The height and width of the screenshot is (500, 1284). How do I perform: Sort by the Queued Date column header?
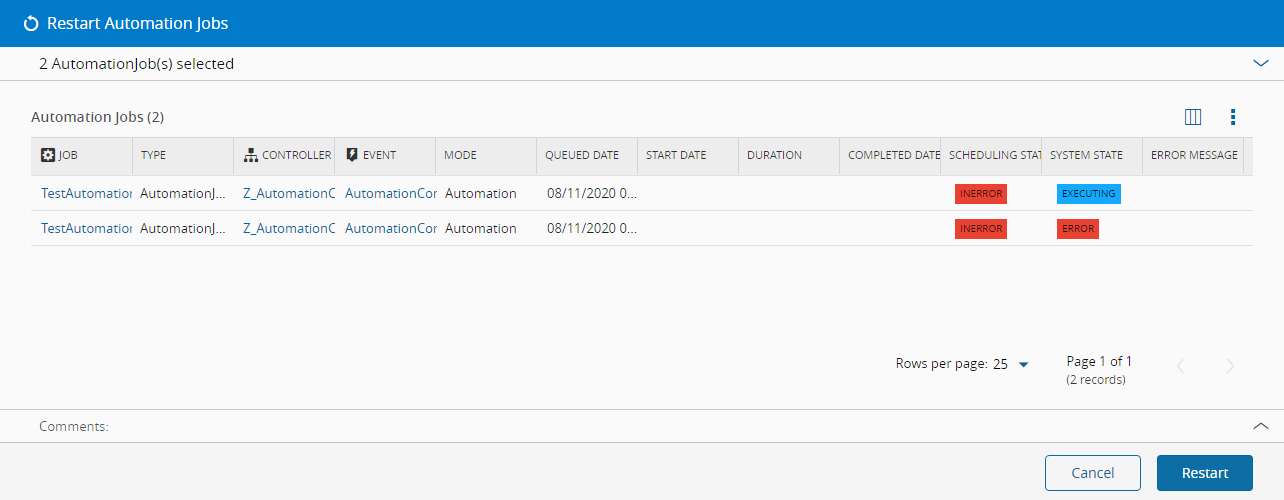(582, 155)
